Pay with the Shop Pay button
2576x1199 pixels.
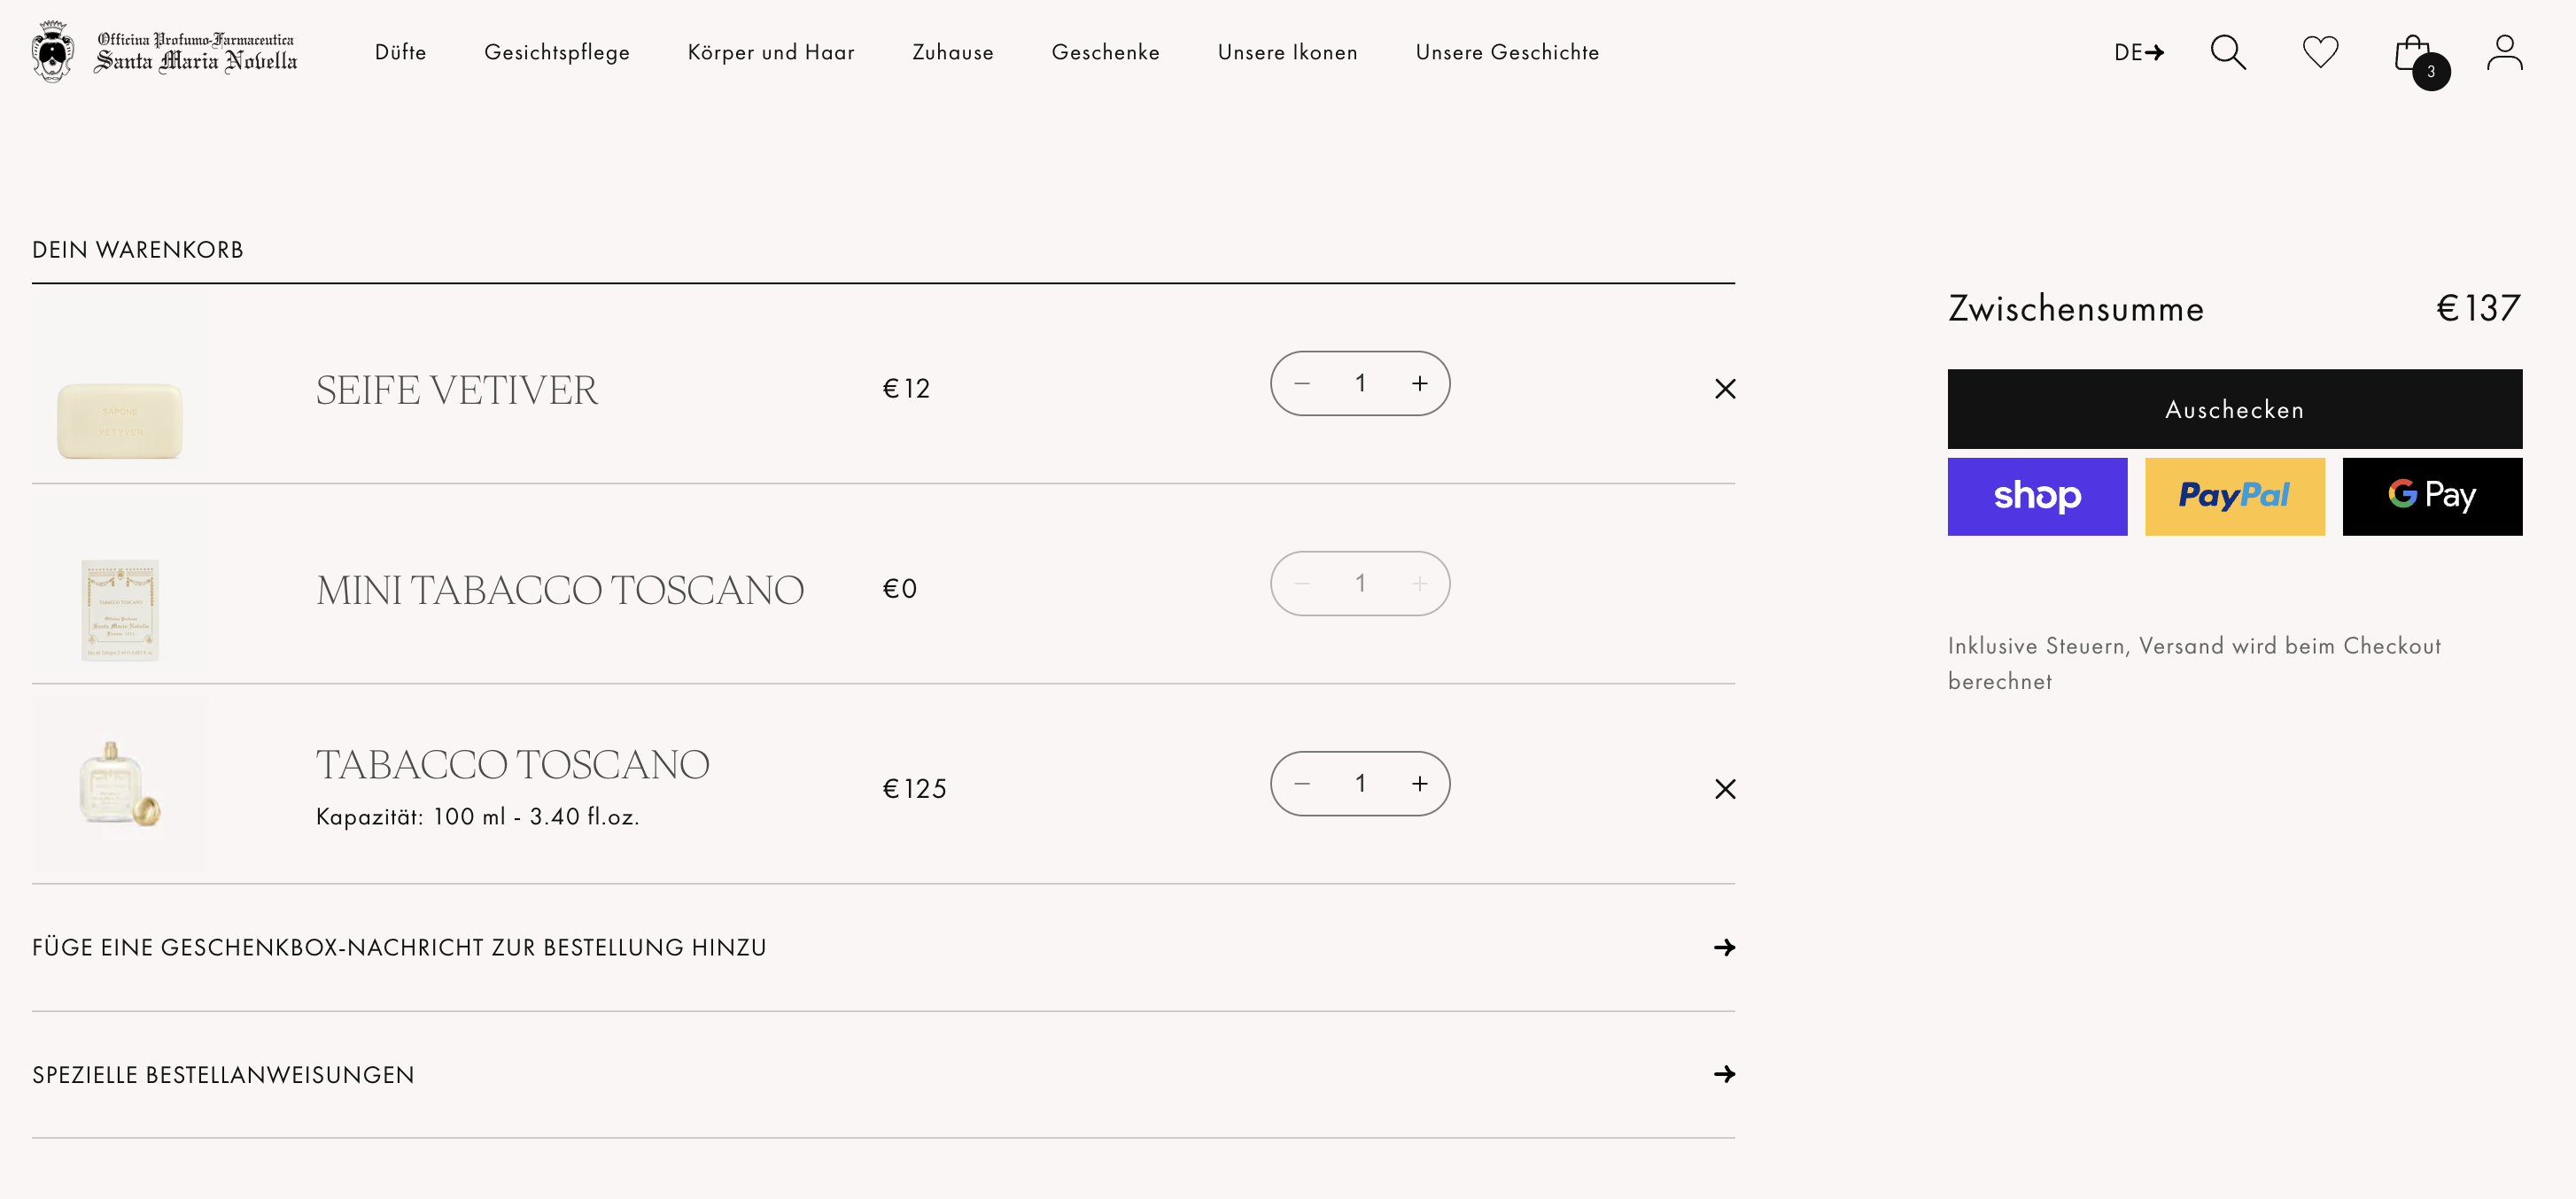[2037, 496]
